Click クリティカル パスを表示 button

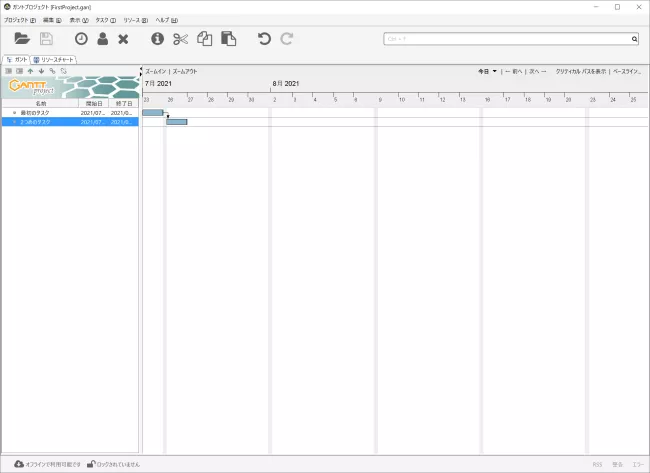581,72
